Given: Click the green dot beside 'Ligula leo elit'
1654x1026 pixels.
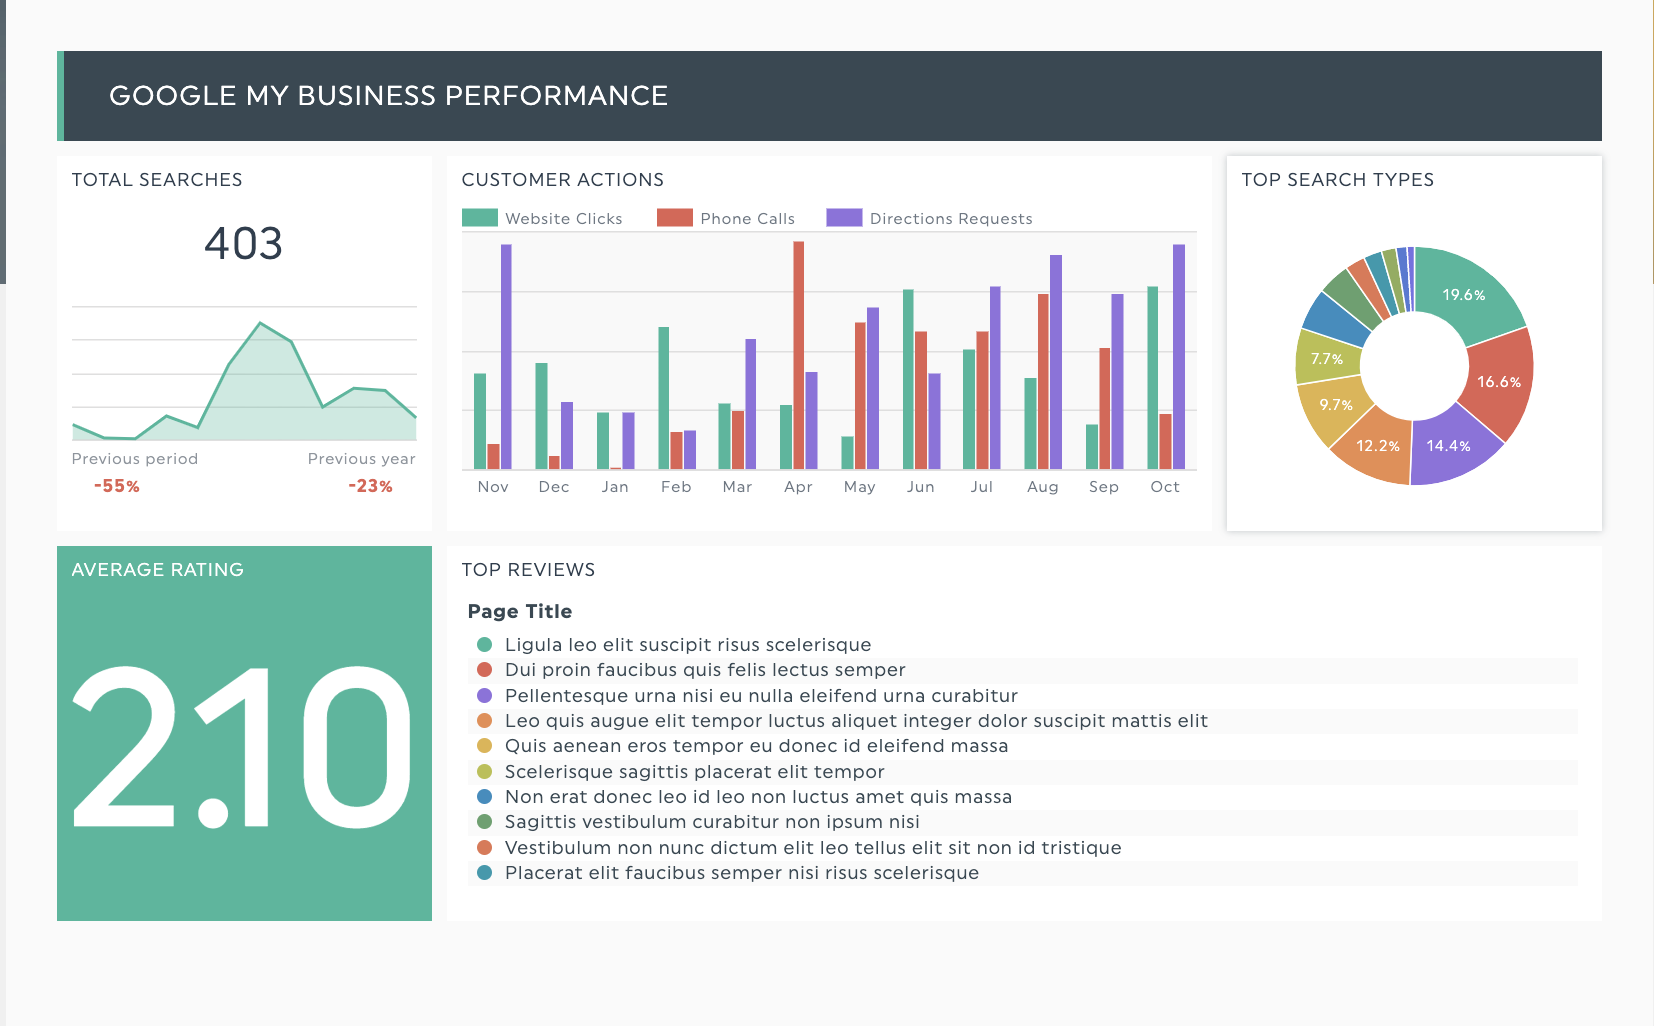Looking at the screenshot, I should click(x=484, y=645).
